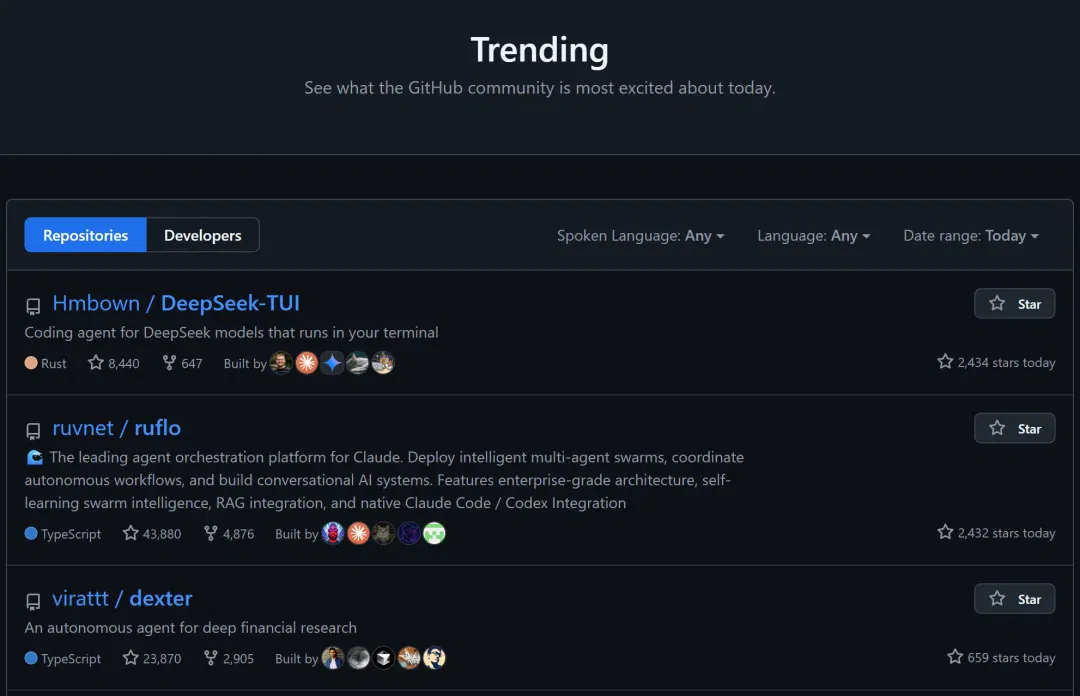View ruflo stargazers count 43,880

[x=152, y=533]
